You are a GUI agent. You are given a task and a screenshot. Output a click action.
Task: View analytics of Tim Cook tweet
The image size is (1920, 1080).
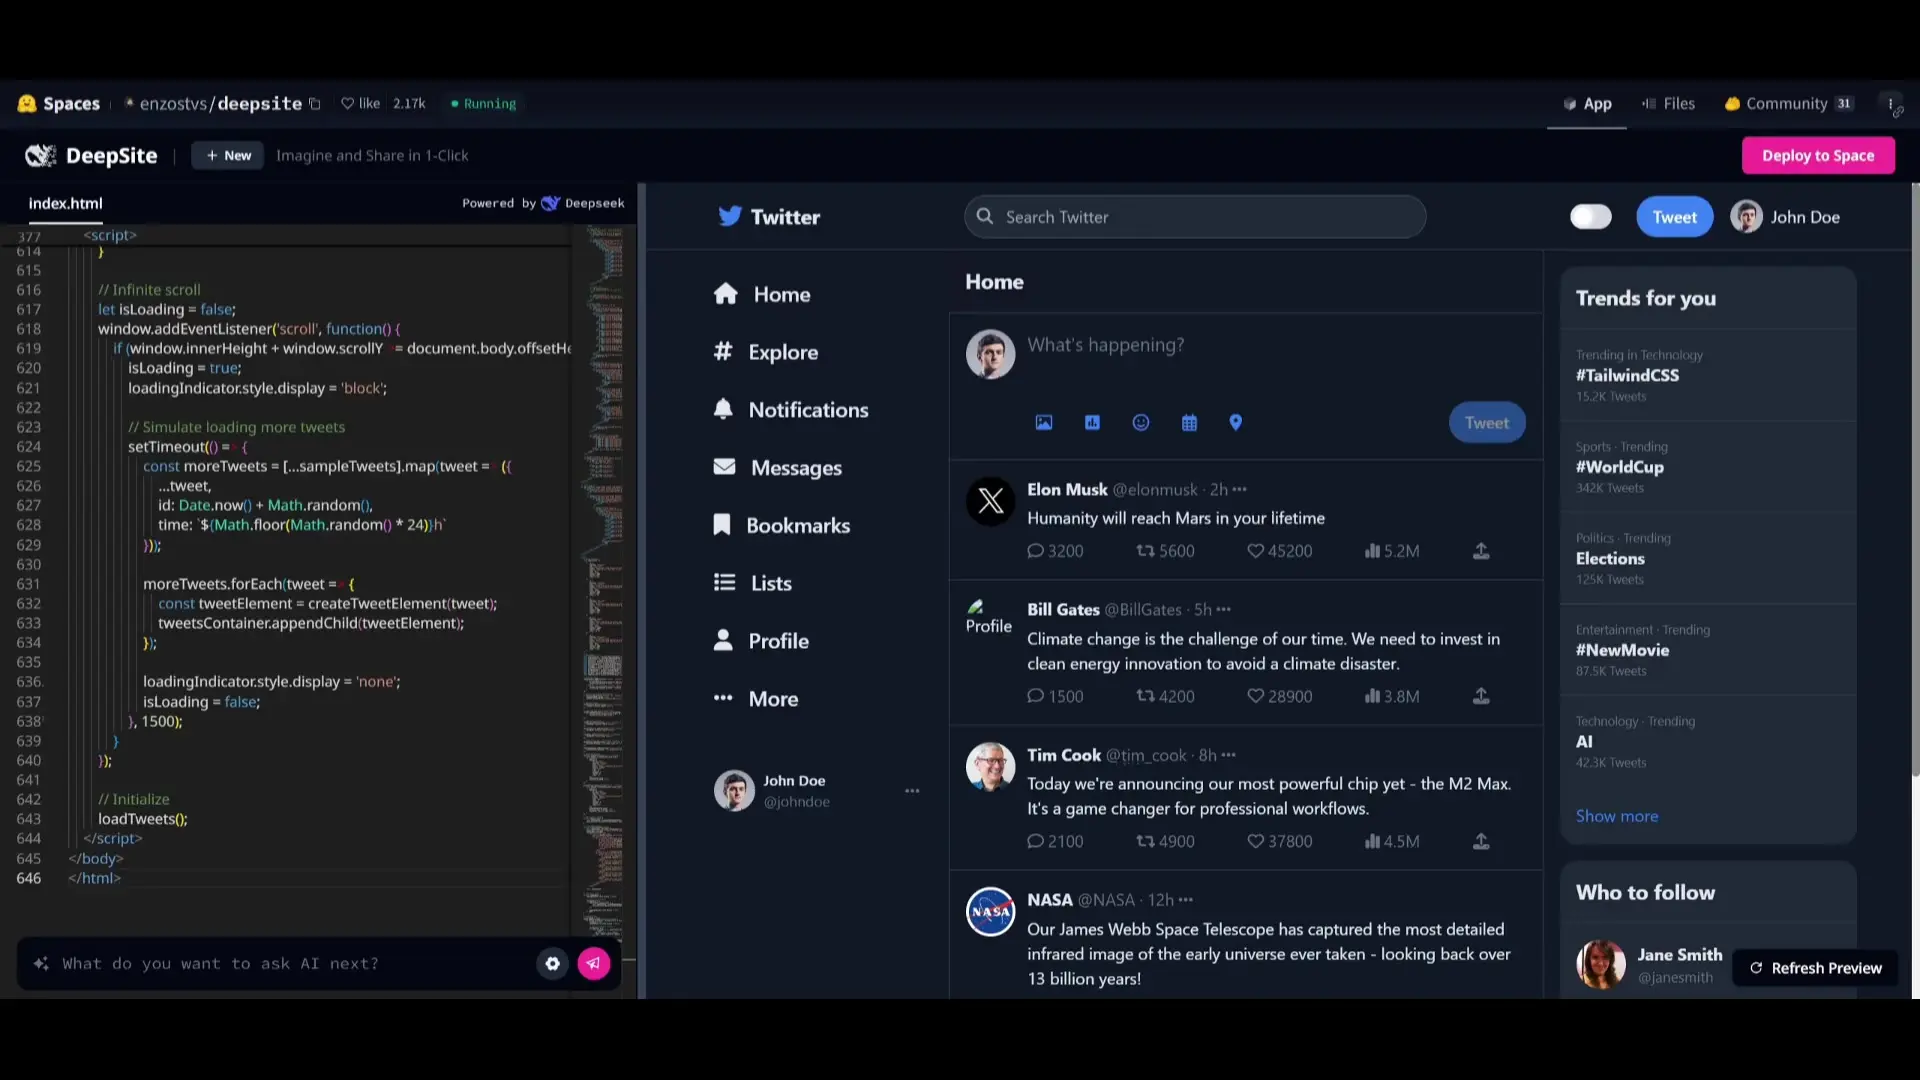coord(1392,842)
